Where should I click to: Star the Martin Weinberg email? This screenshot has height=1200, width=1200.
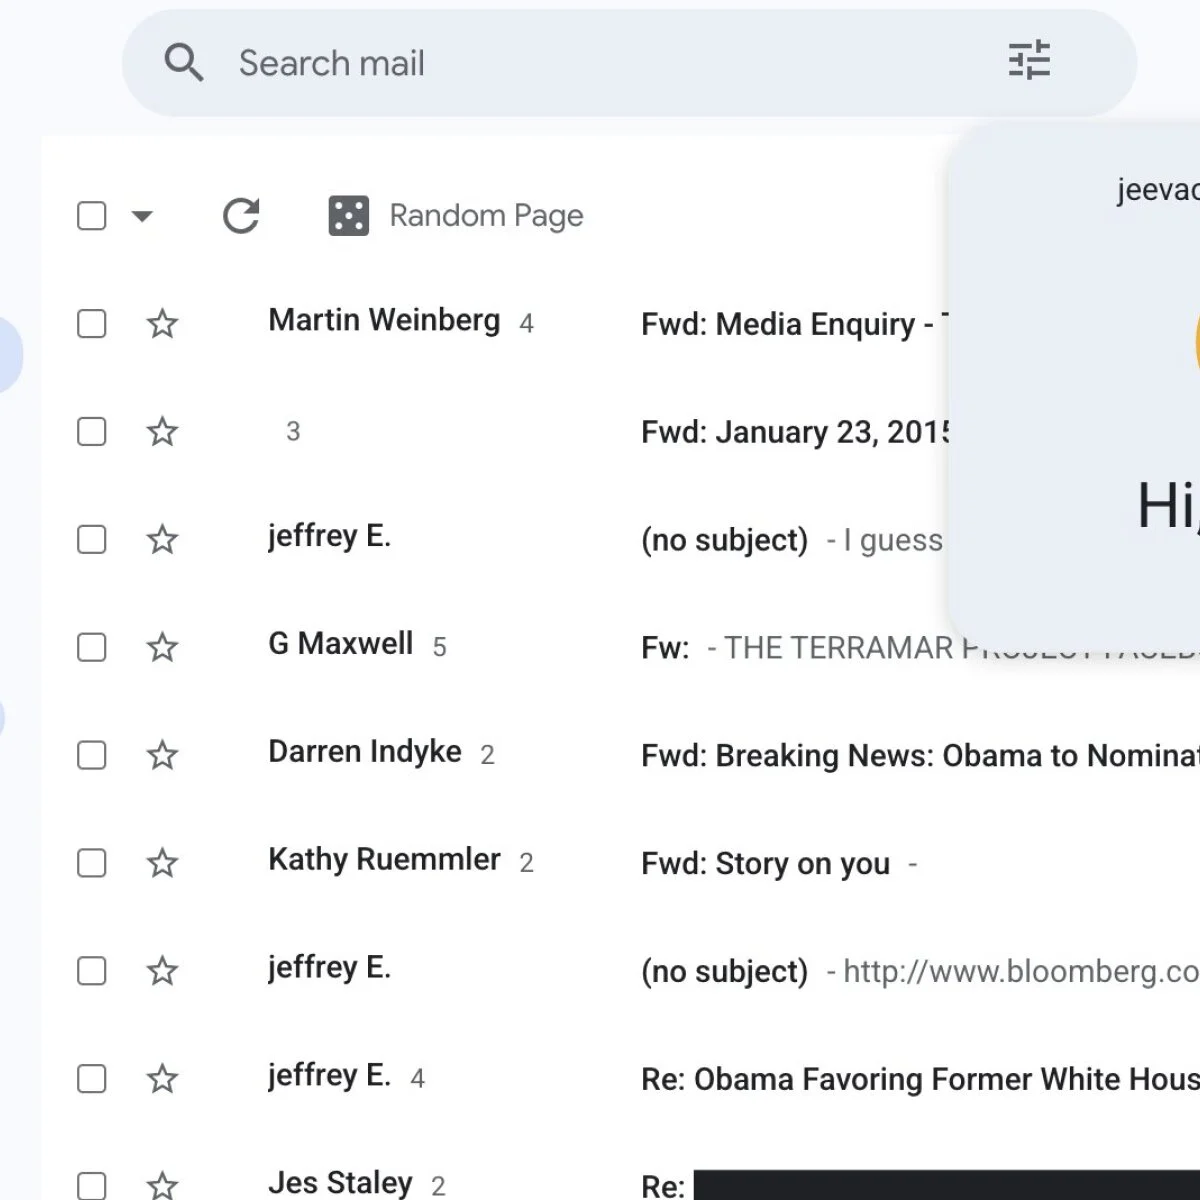click(x=161, y=323)
